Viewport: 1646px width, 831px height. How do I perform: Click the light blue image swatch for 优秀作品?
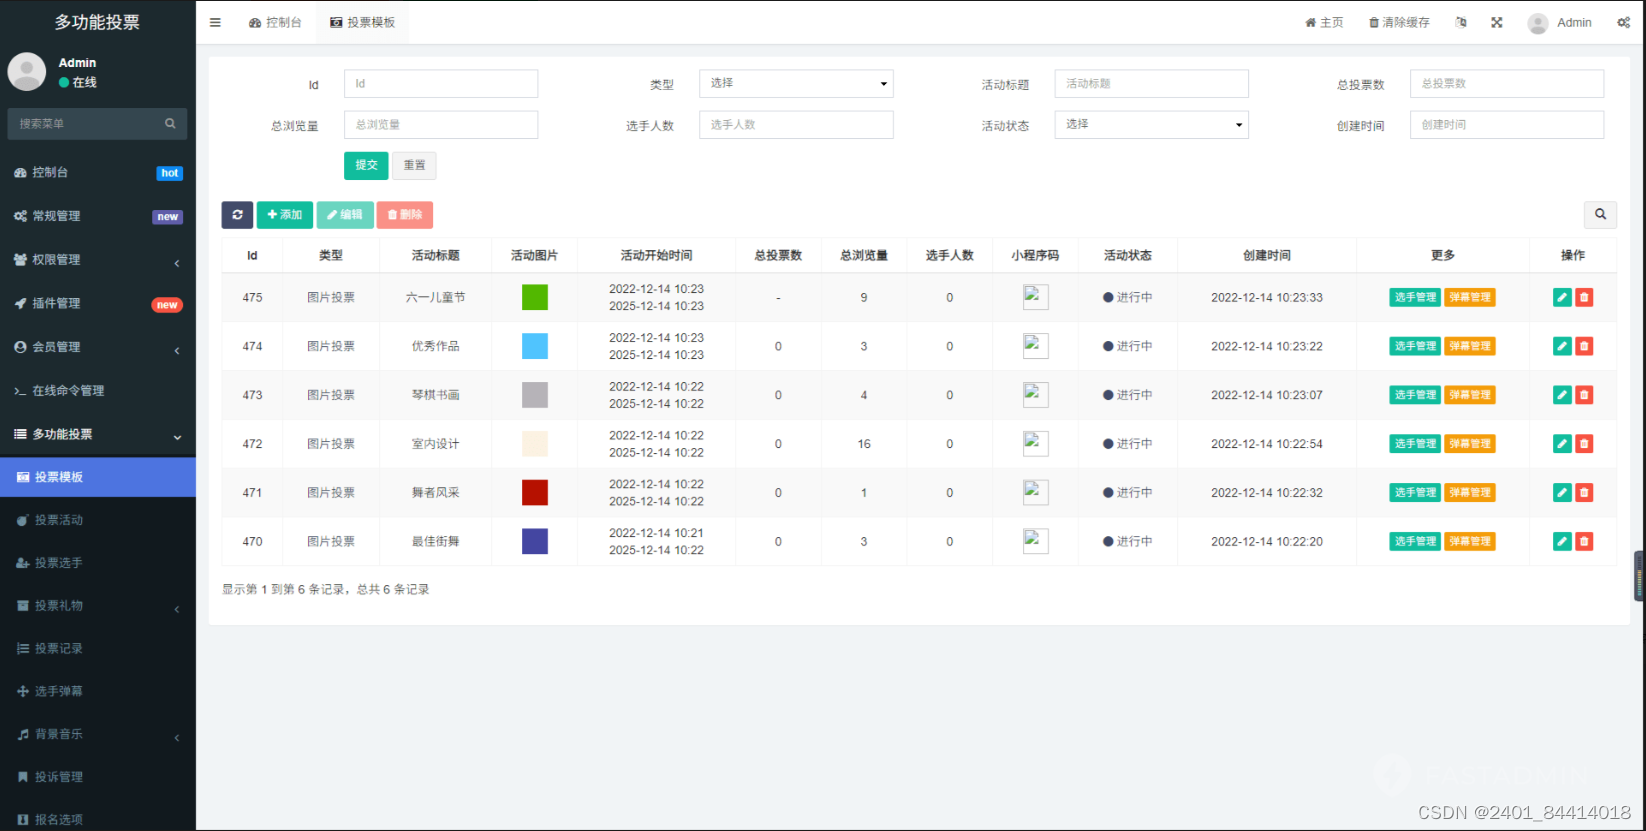pyautogui.click(x=535, y=346)
